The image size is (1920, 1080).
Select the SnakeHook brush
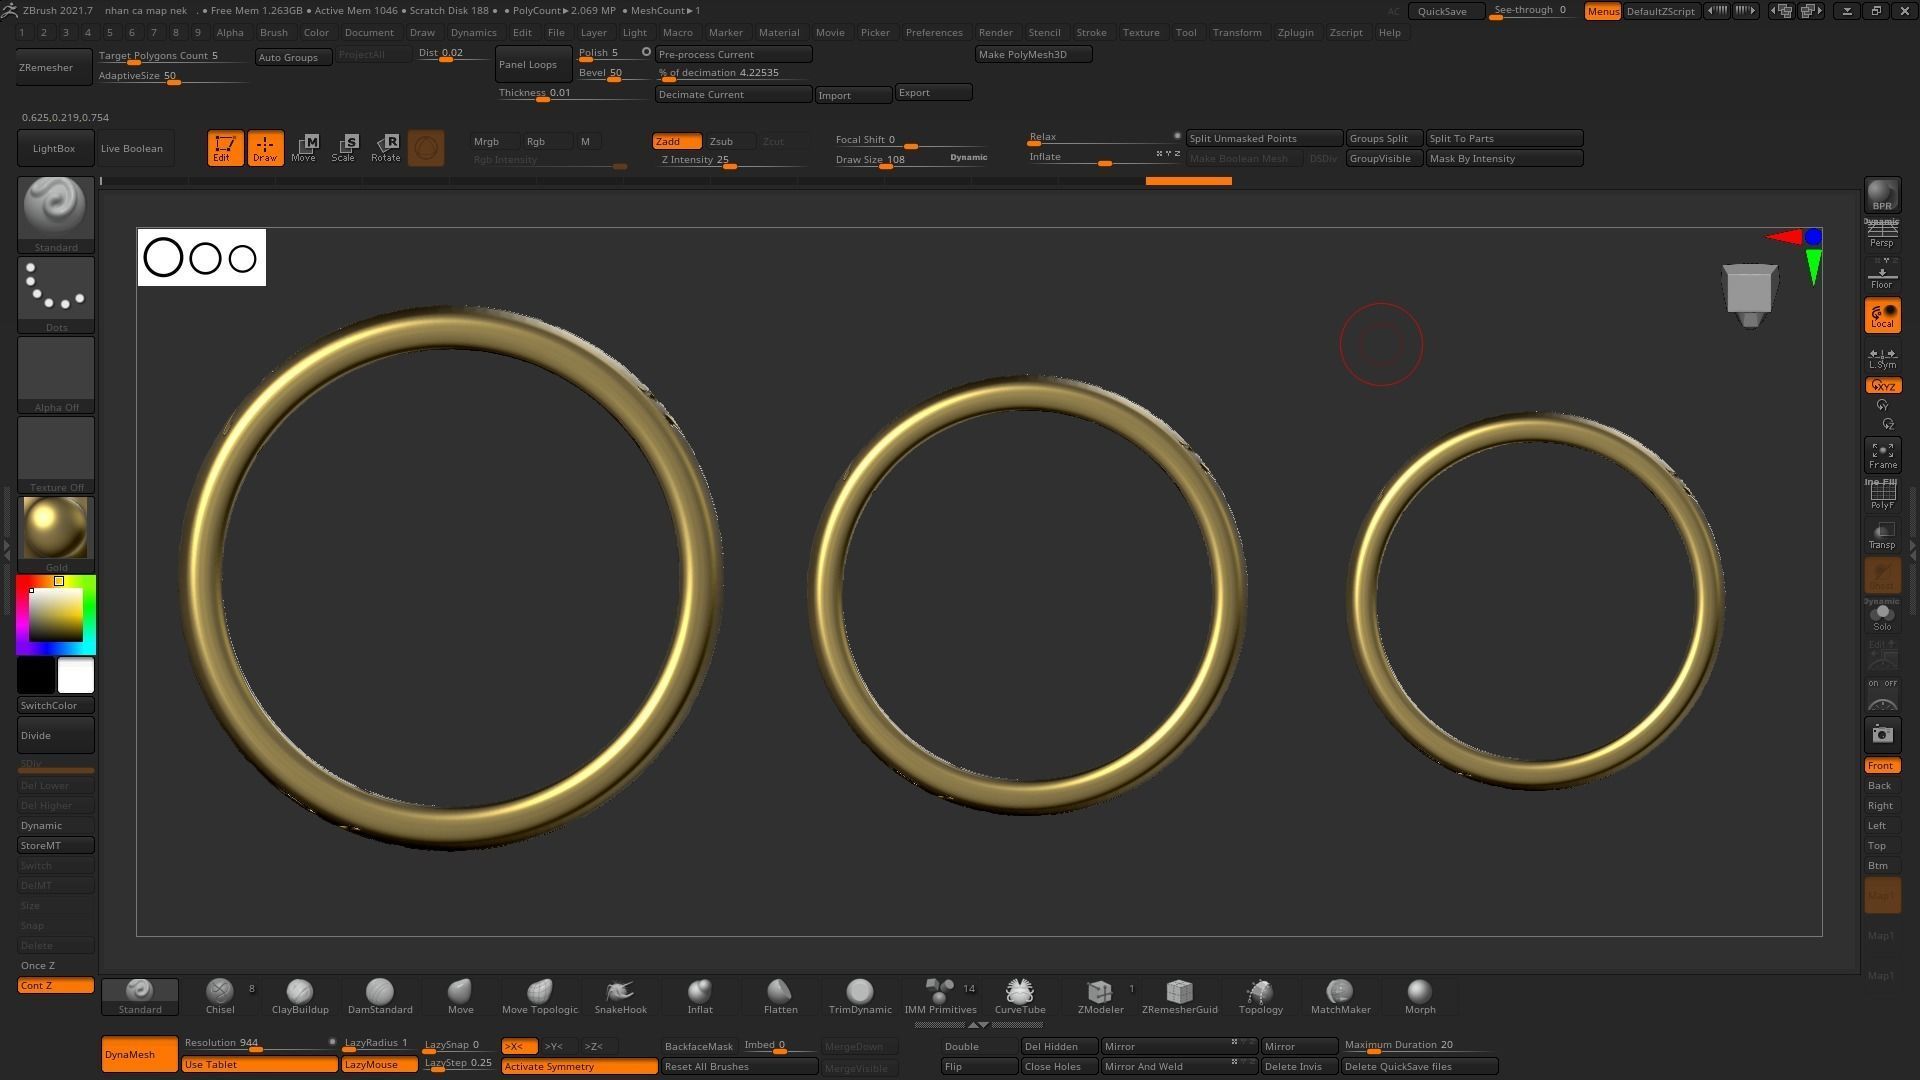coord(620,996)
